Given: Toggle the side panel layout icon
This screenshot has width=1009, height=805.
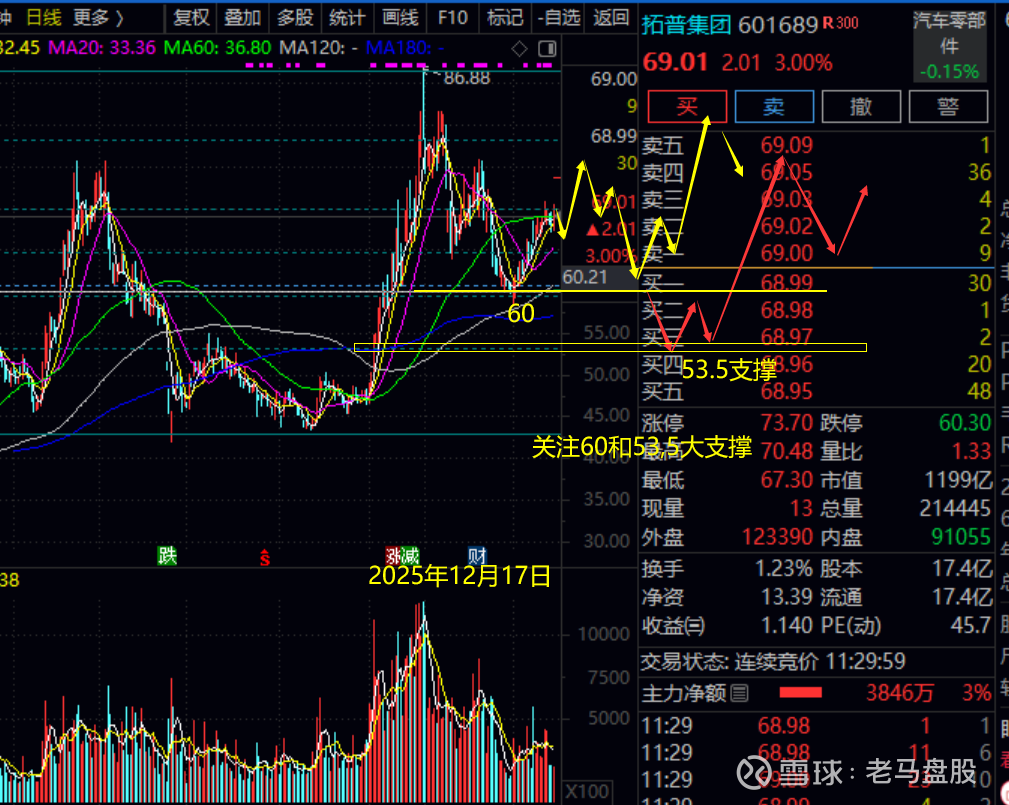Looking at the screenshot, I should tap(547, 49).
